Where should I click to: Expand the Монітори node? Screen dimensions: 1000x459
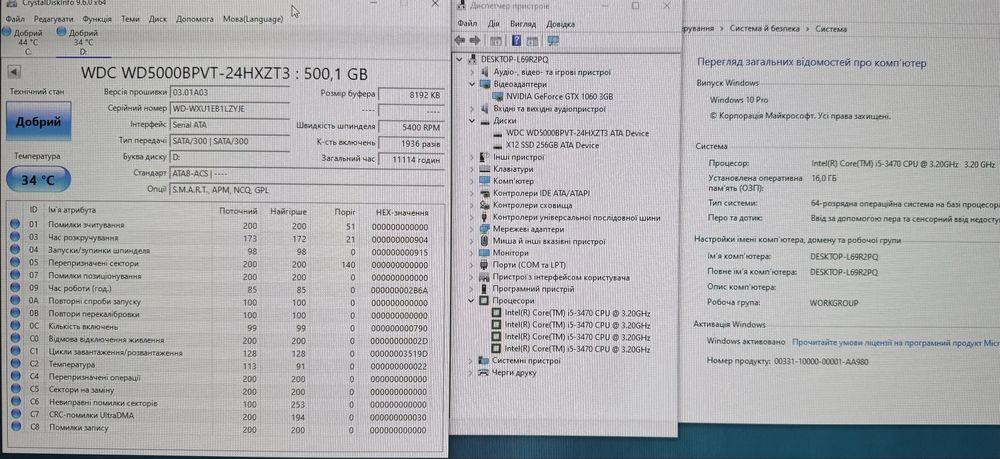point(472,253)
